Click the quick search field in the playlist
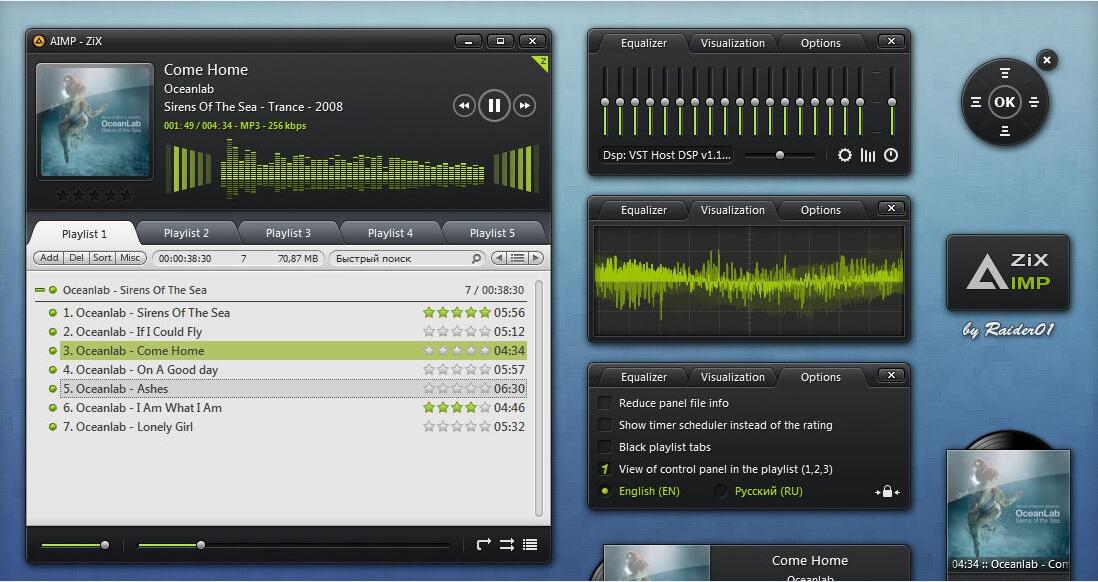 (x=400, y=258)
